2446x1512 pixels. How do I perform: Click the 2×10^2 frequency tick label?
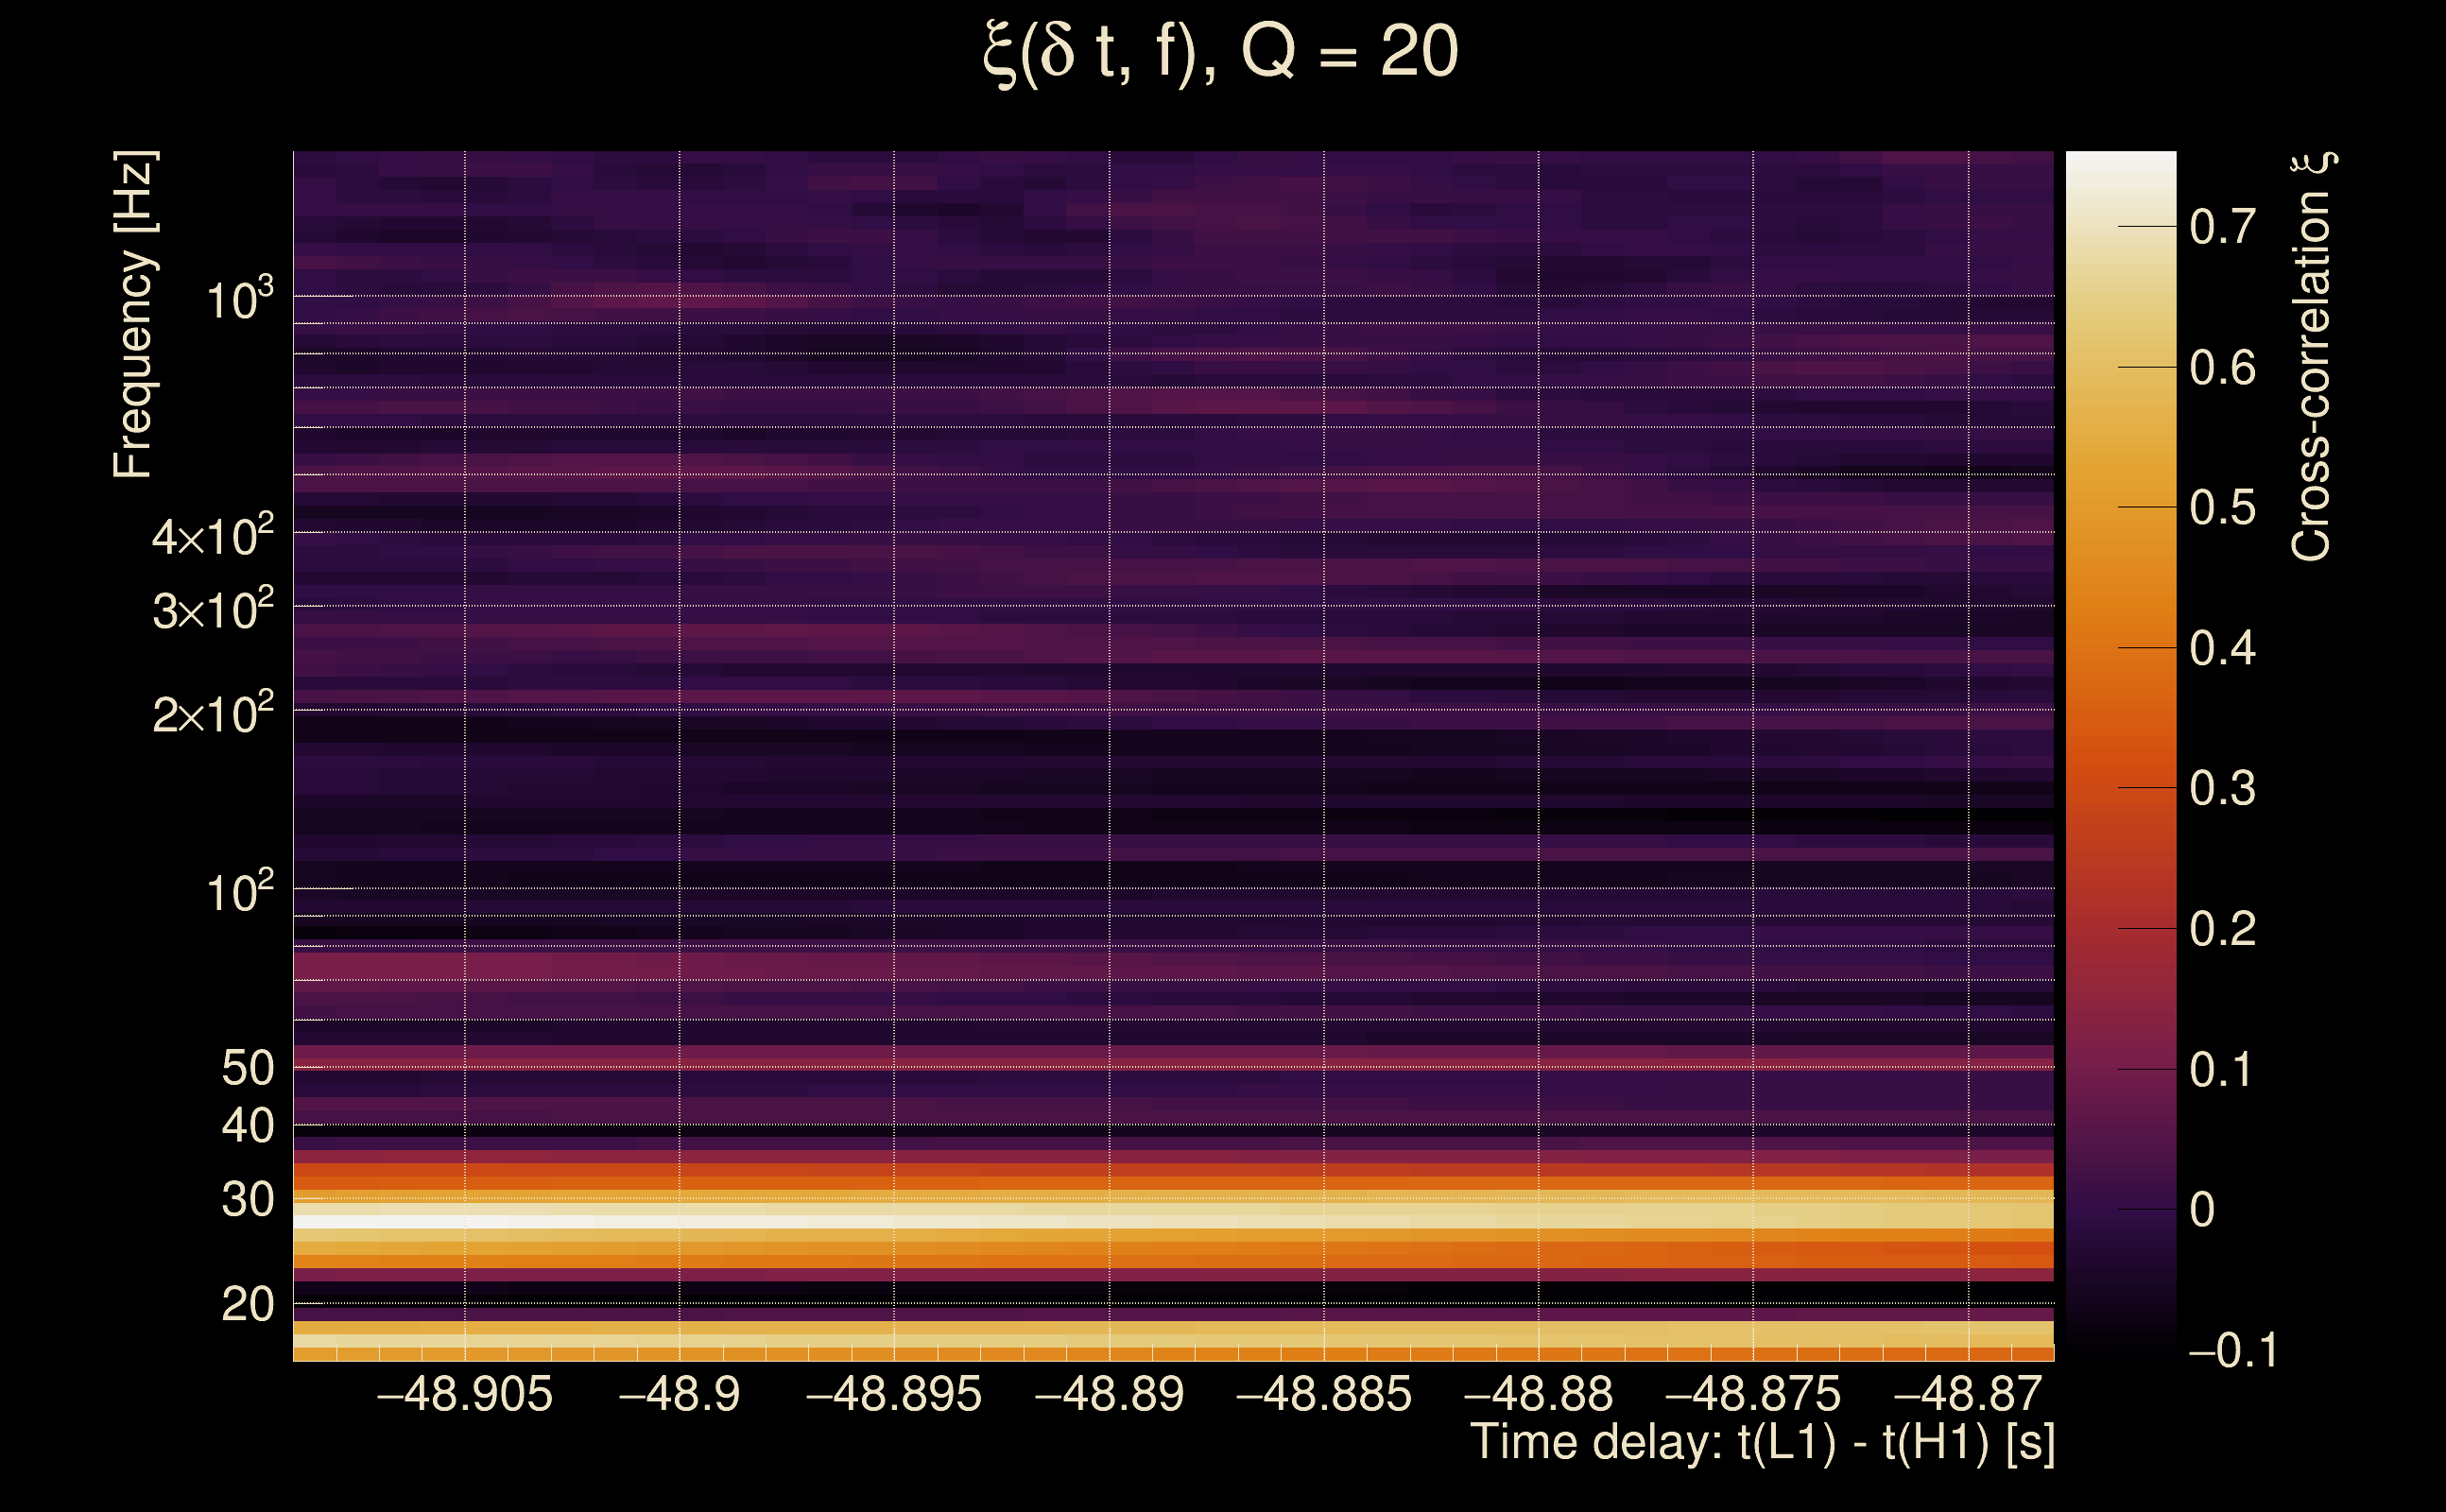[212, 712]
